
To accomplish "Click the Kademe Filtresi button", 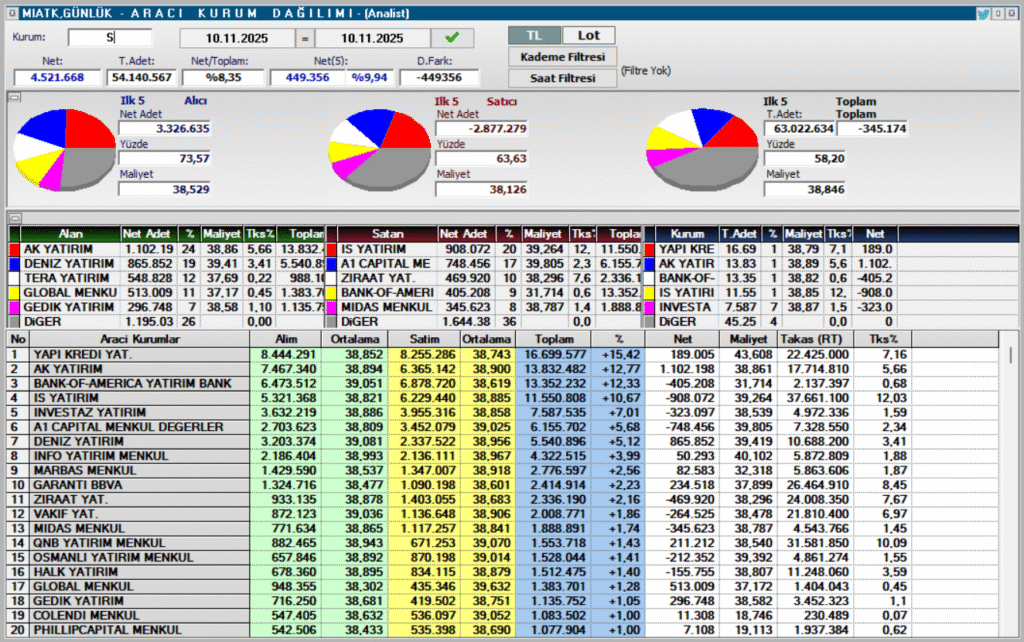I will pos(563,57).
